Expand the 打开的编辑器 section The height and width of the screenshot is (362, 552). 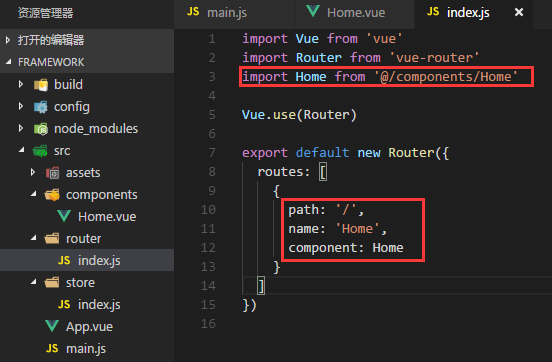8,40
